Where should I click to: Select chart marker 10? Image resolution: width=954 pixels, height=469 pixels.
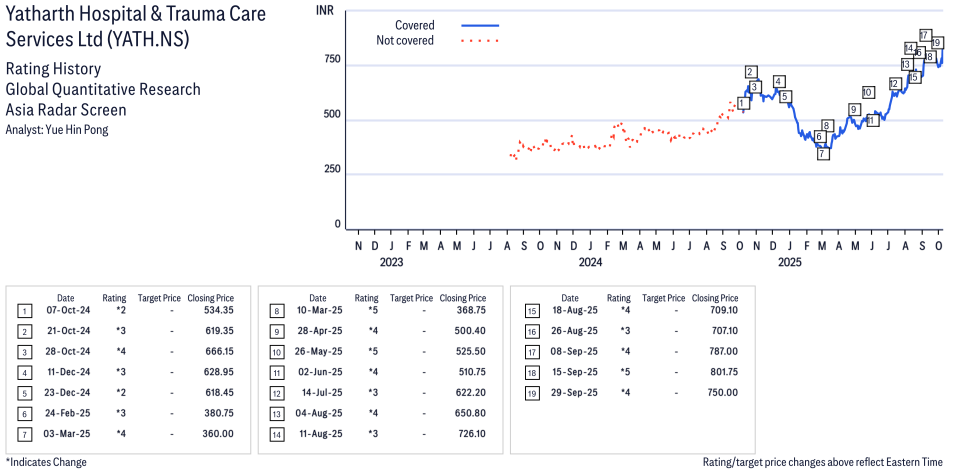tap(867, 92)
